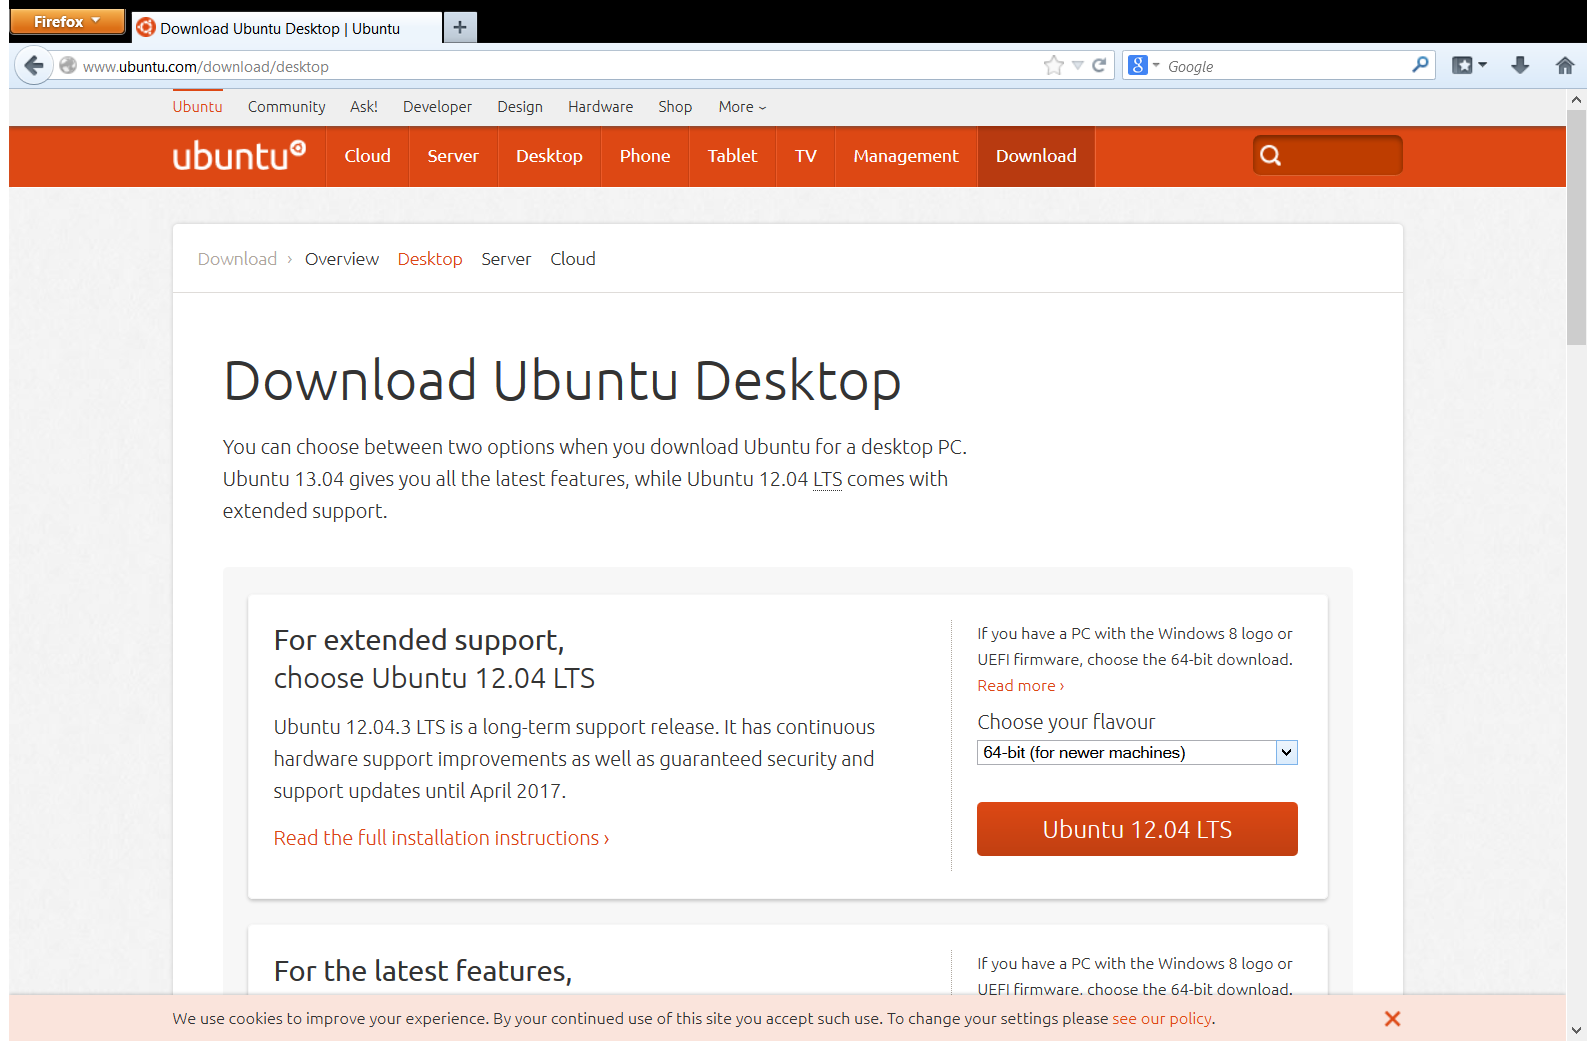Open the Ask! link in top bar
Viewport: 1596px width, 1050px height.
pos(364,107)
